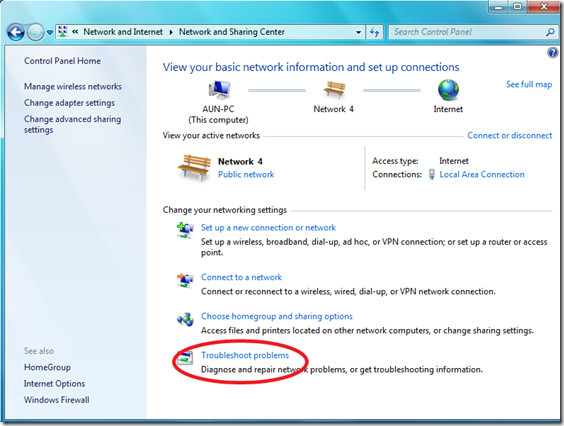Open HomeGroup under See also
Screen dimensions: 564x426
tap(47, 367)
